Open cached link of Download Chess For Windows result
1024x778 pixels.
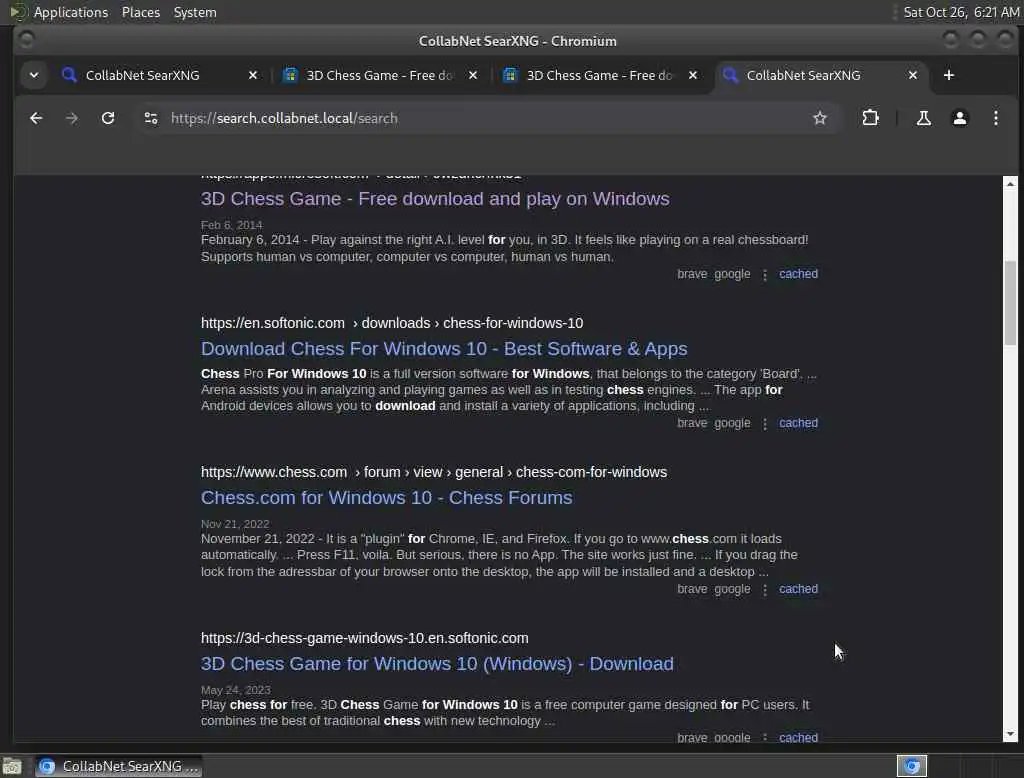click(798, 423)
